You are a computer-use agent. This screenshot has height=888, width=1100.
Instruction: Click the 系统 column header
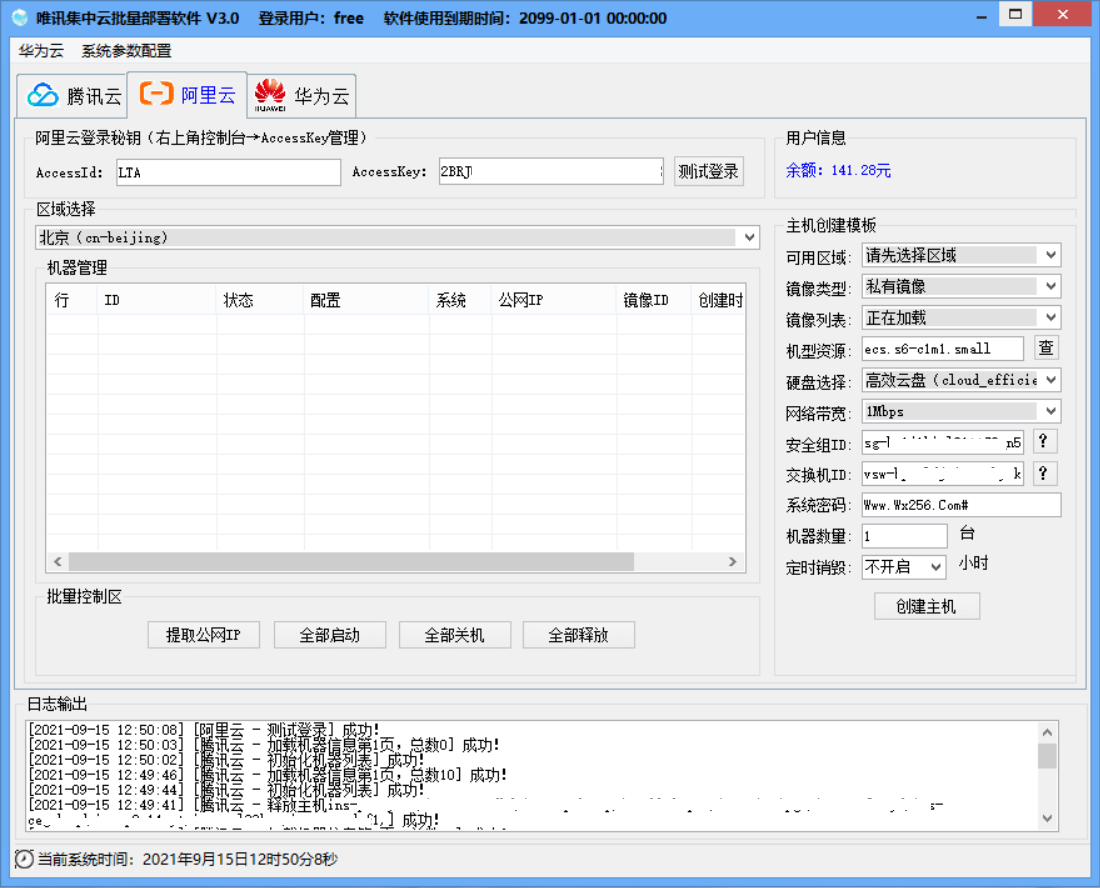coord(460,300)
